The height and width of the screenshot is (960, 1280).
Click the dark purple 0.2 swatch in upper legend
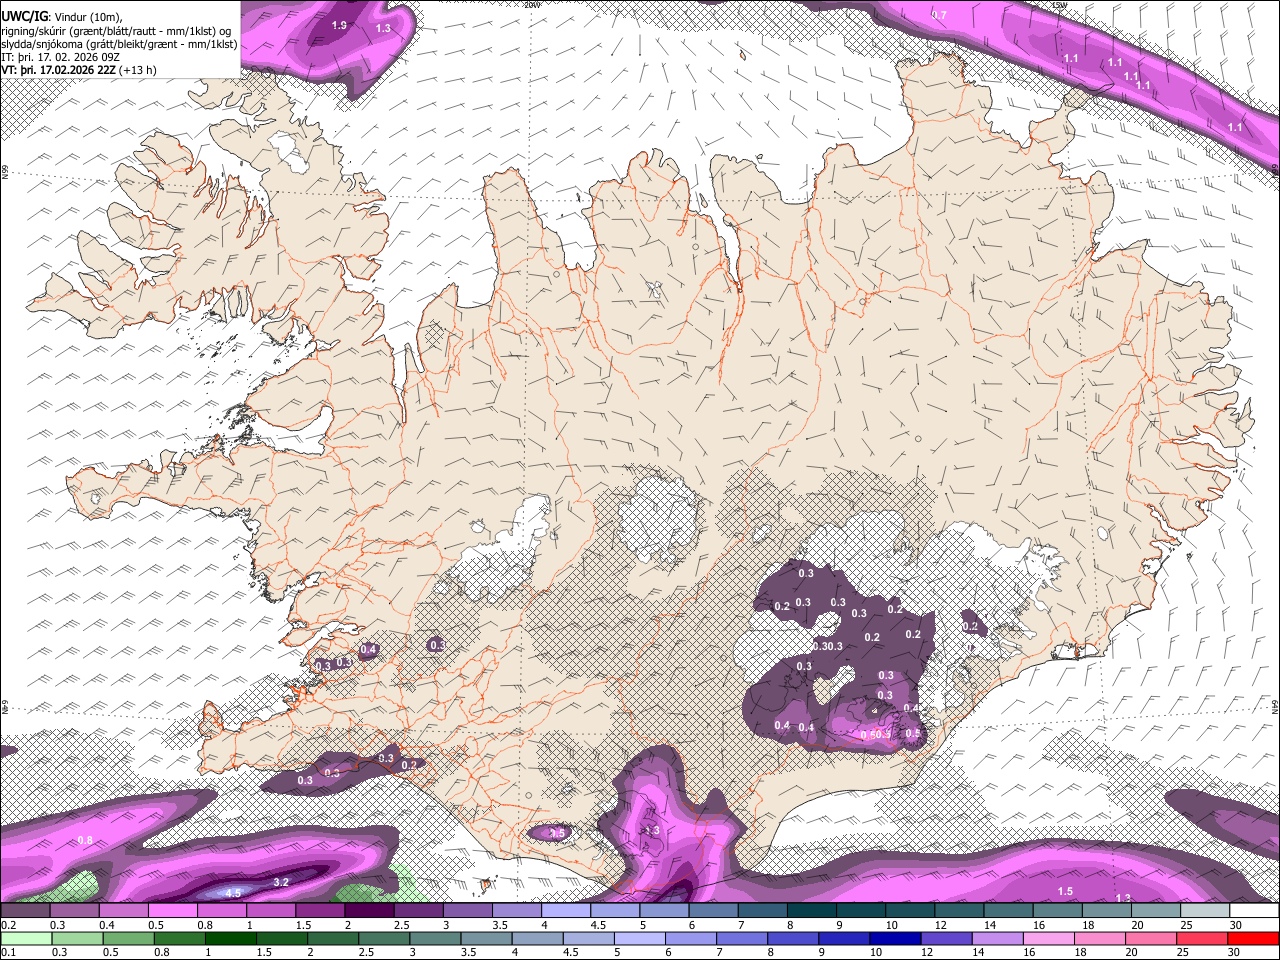25,910
